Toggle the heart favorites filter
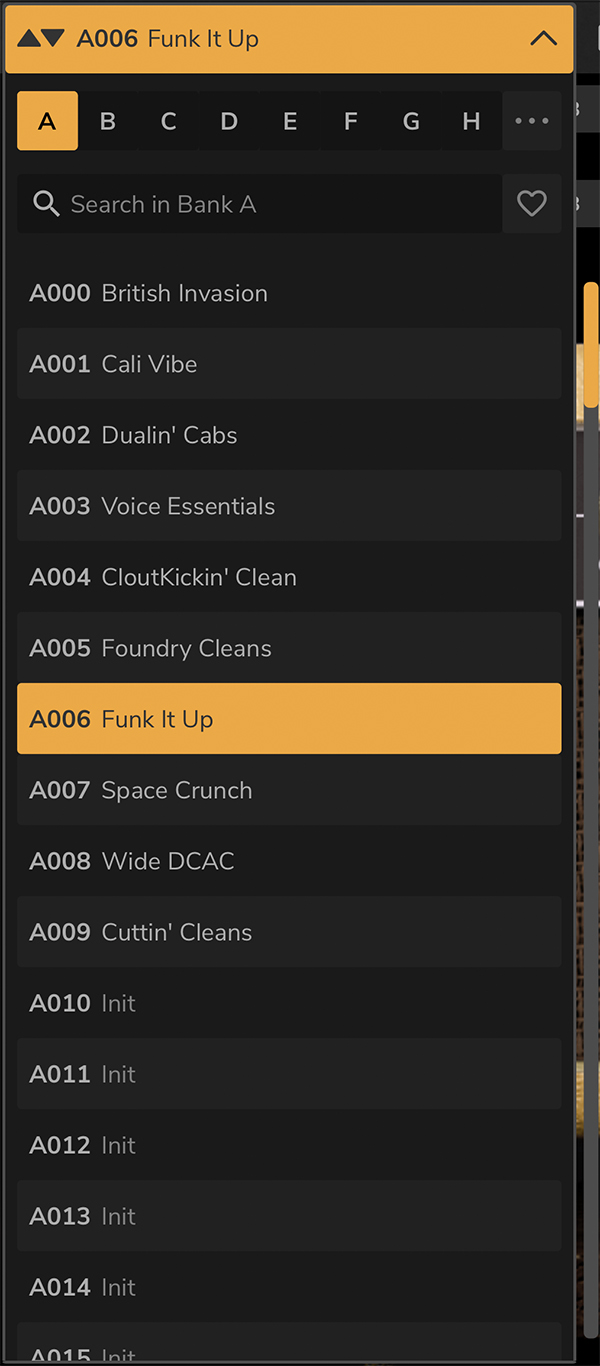Screen dimensions: 600x1366 531,204
